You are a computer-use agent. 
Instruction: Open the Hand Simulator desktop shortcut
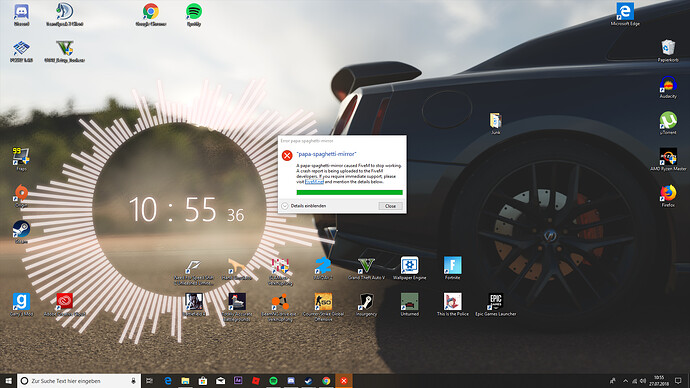point(237,268)
